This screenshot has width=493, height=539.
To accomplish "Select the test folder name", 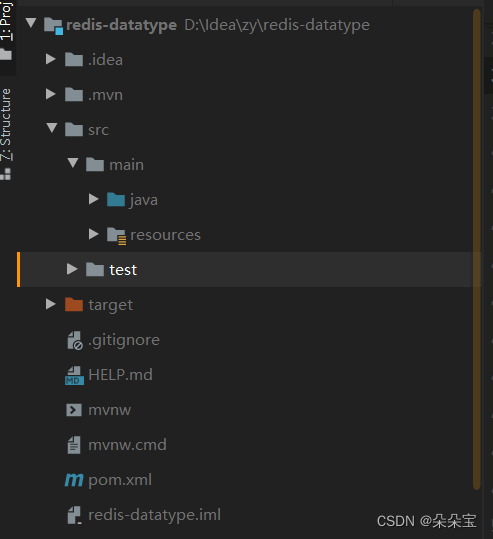I will pos(123,271).
